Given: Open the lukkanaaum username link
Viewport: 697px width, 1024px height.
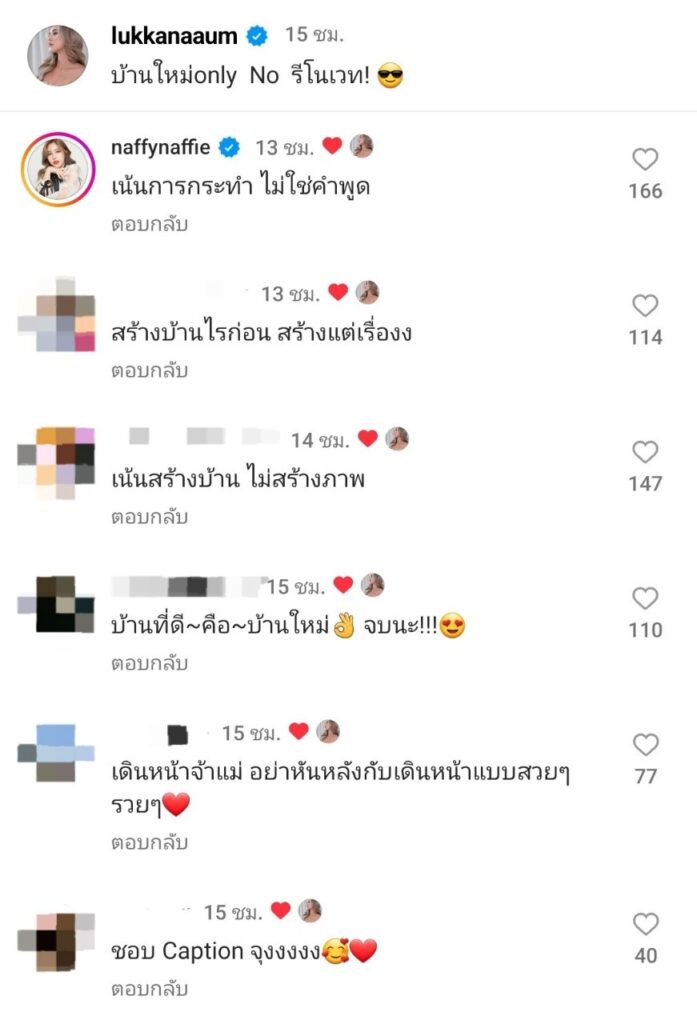Looking at the screenshot, I should [x=174, y=35].
